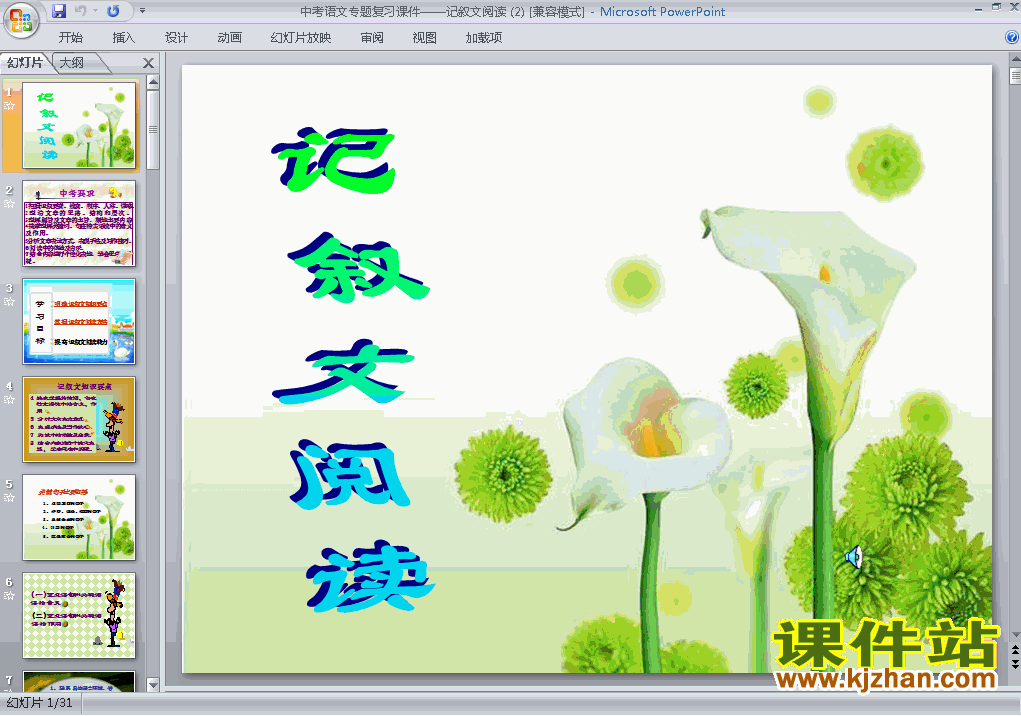
Task: Switch to the 大纲 pane tab
Action: coord(72,62)
